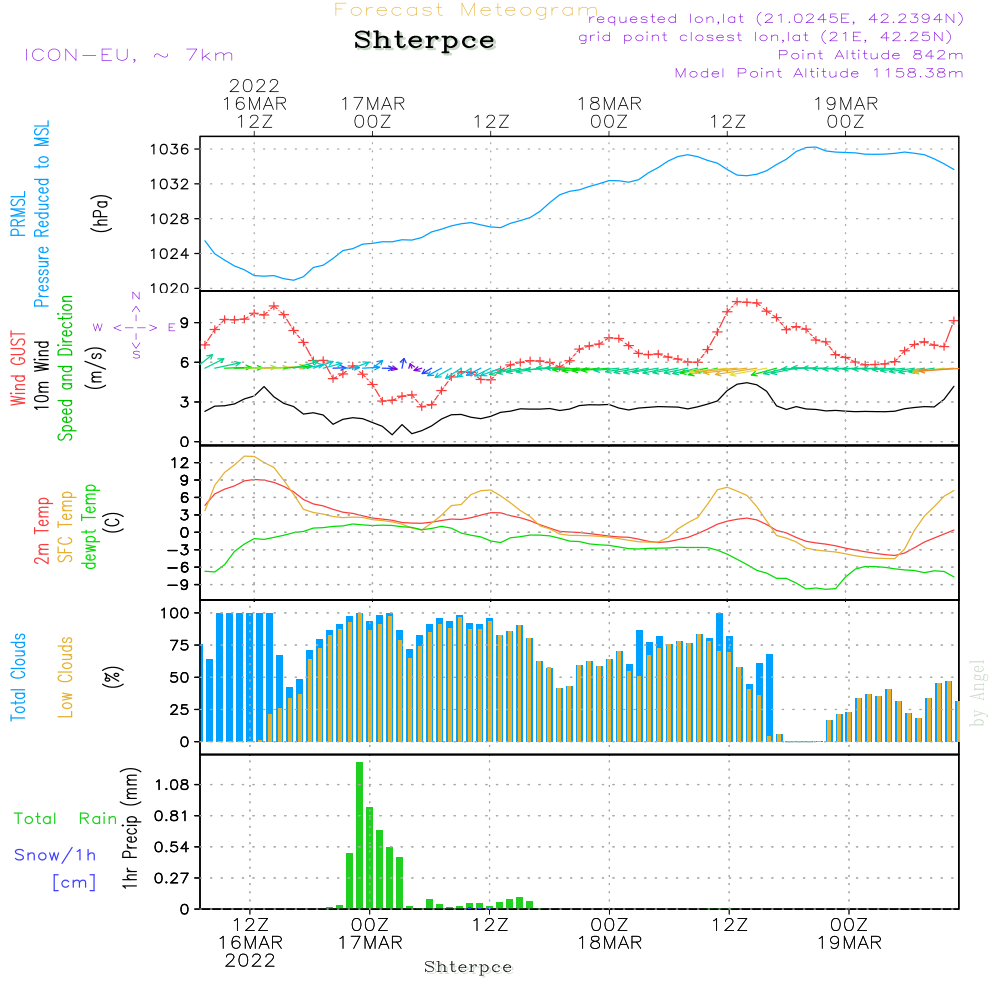Click the dewpt Temp legend label
1000x1000 pixels.
point(89,526)
